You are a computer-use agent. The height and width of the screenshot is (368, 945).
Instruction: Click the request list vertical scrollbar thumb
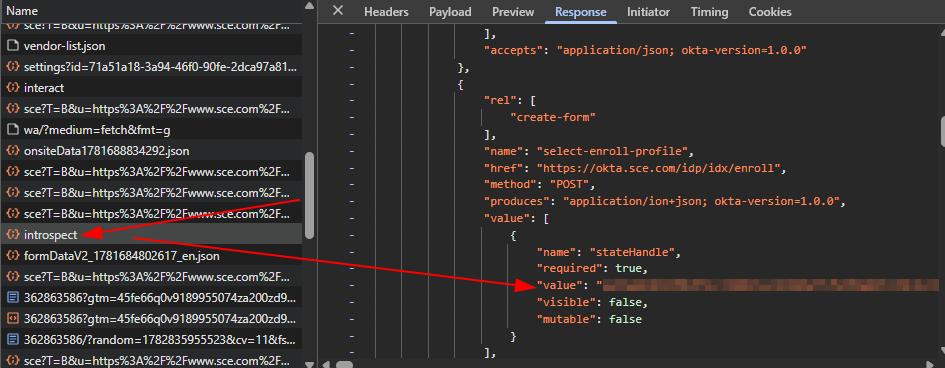coord(309,196)
